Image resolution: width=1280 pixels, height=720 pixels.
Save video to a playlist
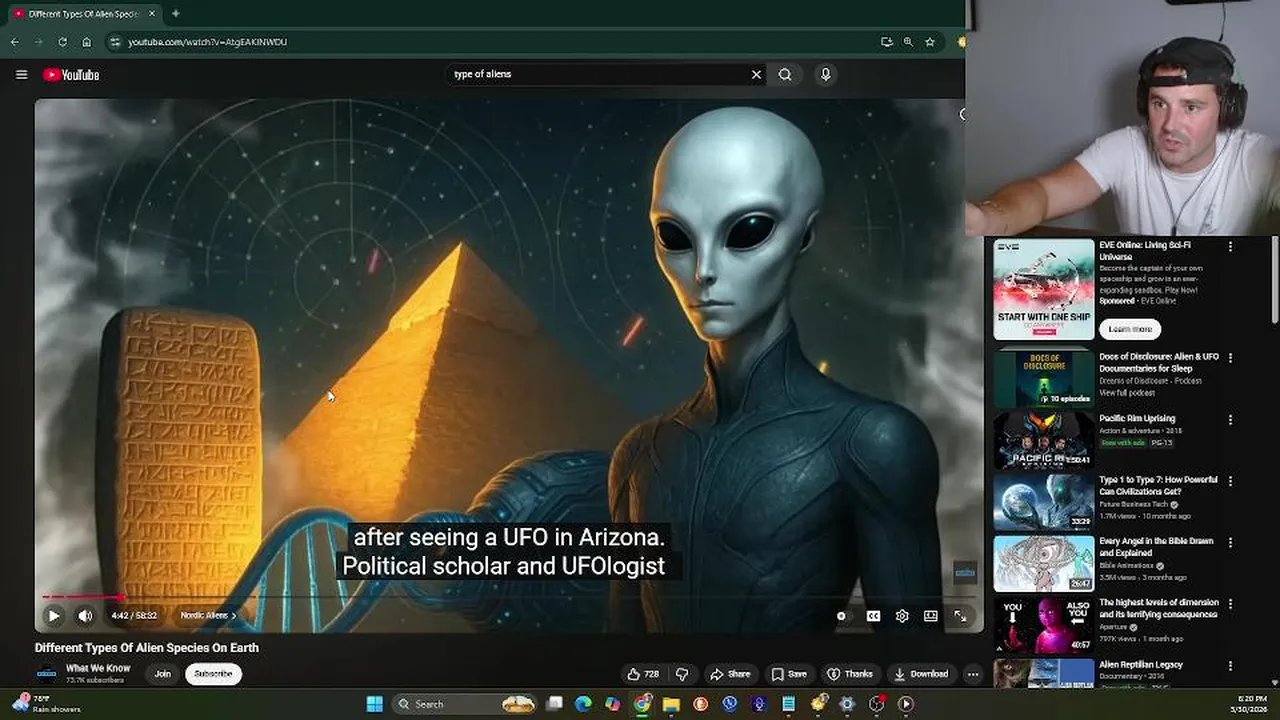pyautogui.click(x=789, y=674)
